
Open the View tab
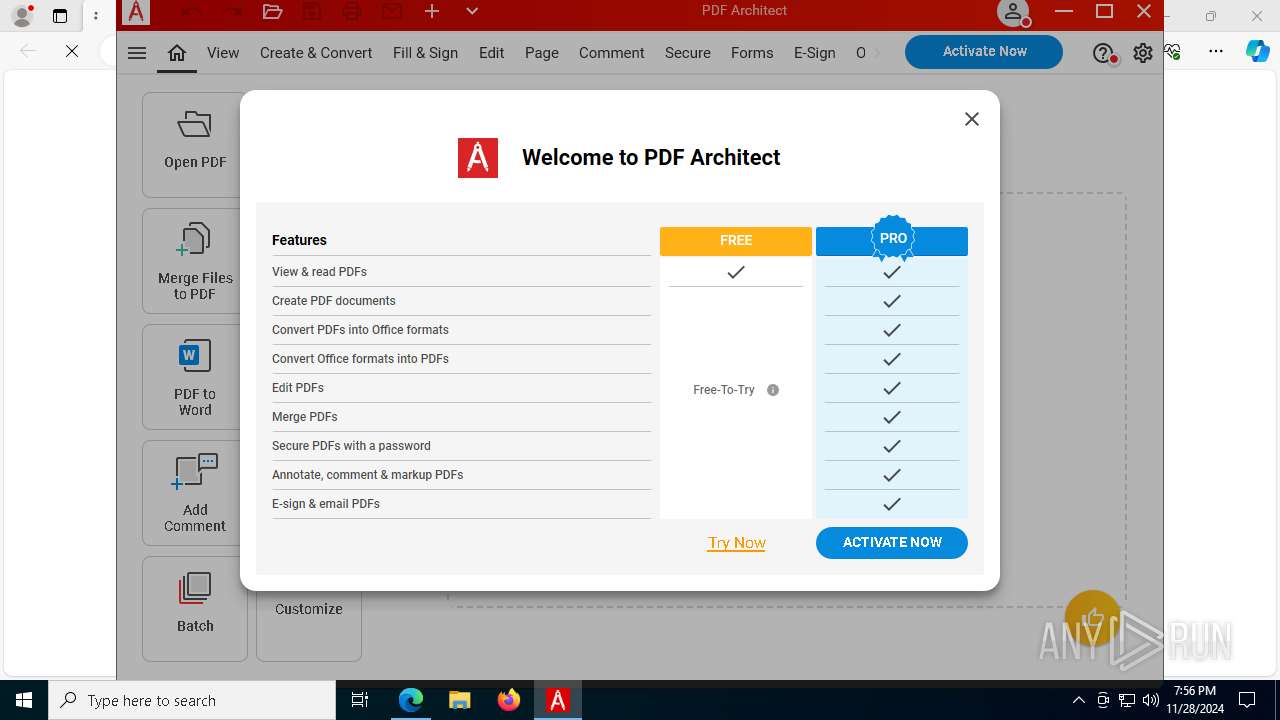[x=223, y=53]
